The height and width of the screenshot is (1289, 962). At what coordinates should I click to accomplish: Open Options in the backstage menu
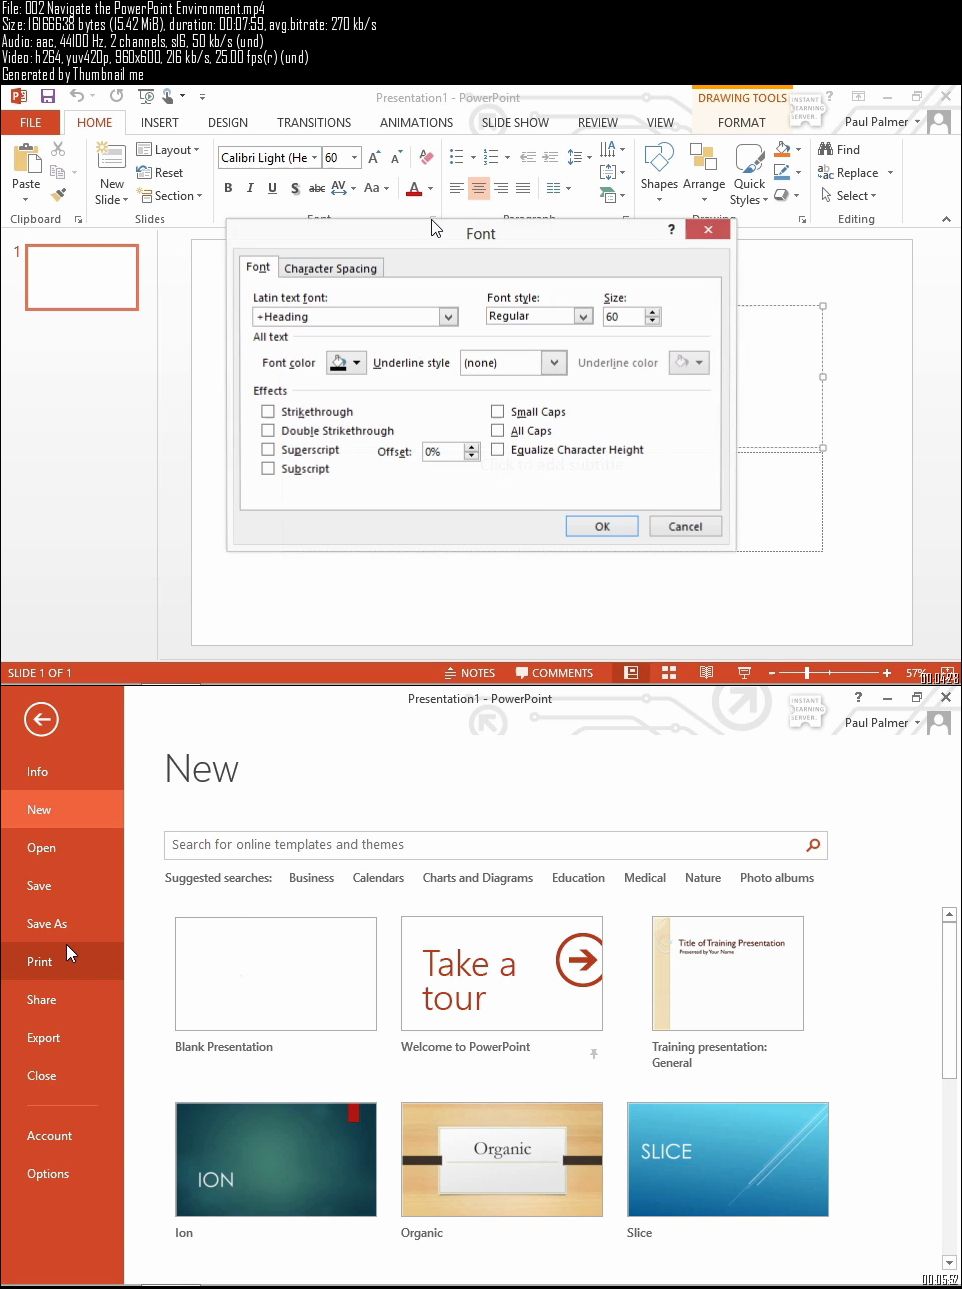[x=62, y=1173]
